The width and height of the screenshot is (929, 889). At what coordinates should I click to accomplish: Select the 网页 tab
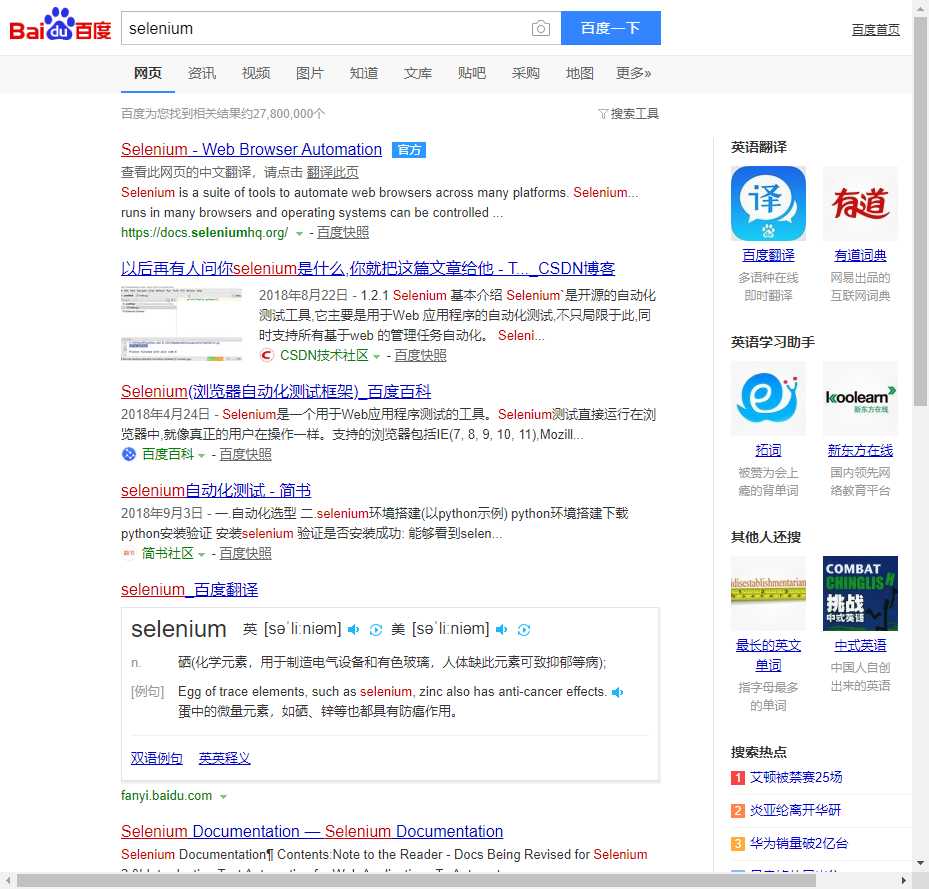click(x=148, y=73)
